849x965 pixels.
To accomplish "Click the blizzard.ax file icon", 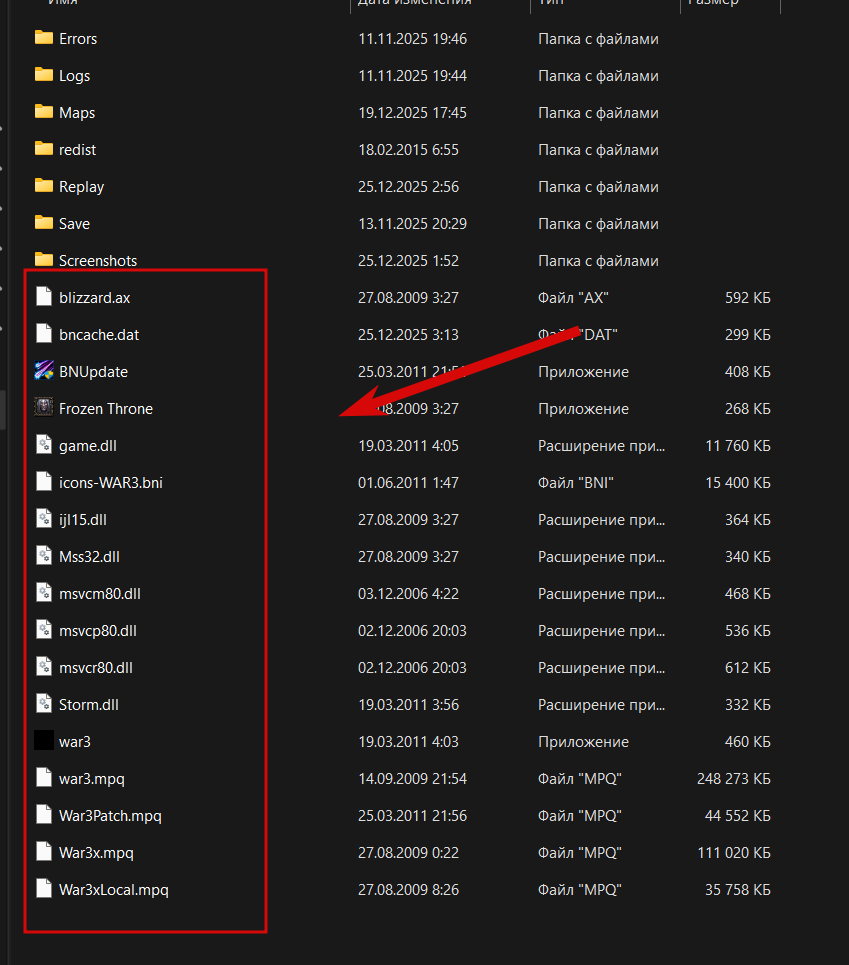I will [44, 297].
